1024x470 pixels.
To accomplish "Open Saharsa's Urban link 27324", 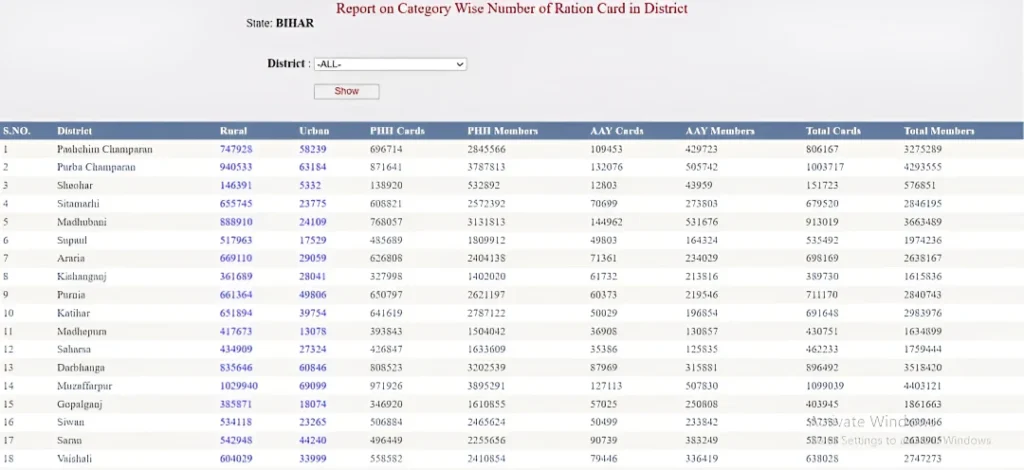I will (x=313, y=349).
